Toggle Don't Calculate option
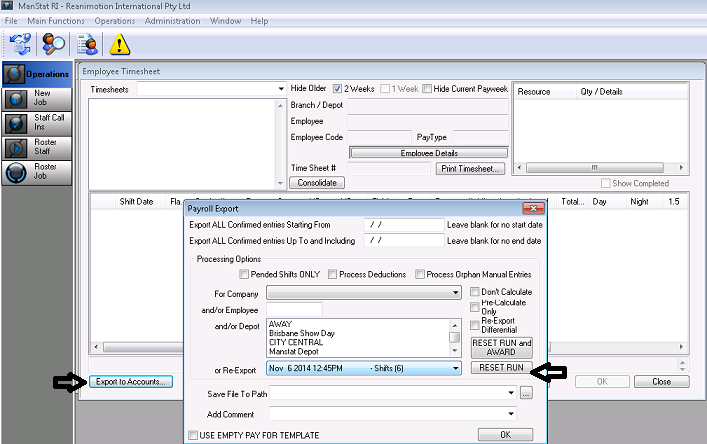The width and height of the screenshot is (707, 444). pos(475,292)
